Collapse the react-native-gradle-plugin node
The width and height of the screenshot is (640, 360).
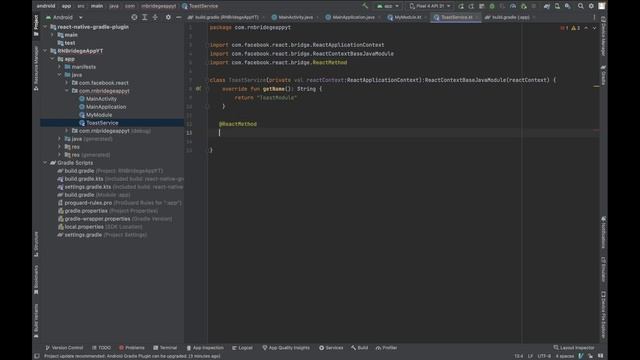(45, 27)
